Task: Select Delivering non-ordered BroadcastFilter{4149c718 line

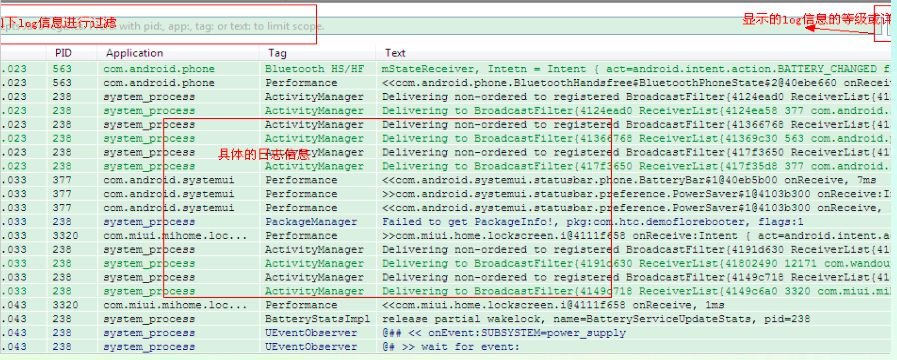Action: click(x=636, y=278)
